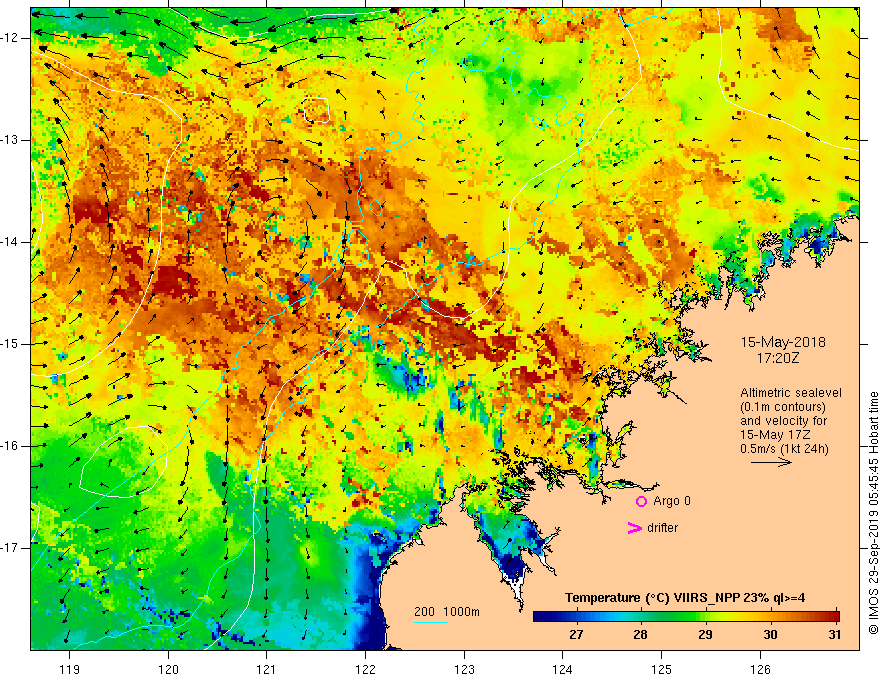
Task: Click latitude axis label -17
Action: (10, 548)
